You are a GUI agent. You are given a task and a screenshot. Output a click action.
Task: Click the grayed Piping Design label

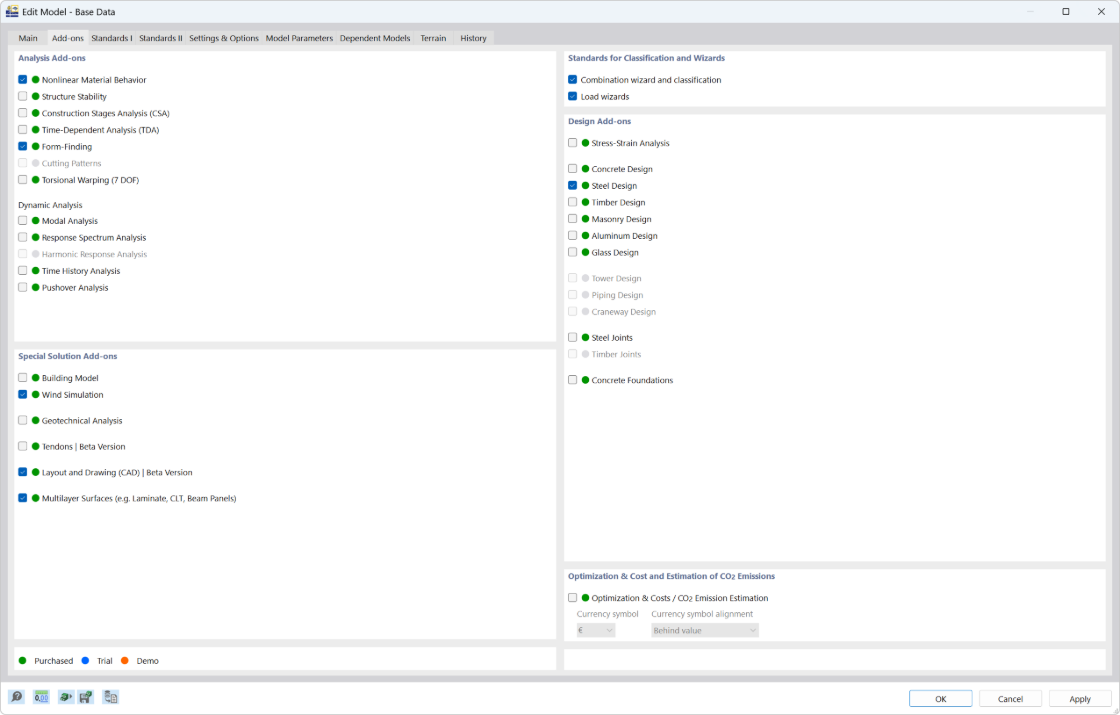click(617, 294)
